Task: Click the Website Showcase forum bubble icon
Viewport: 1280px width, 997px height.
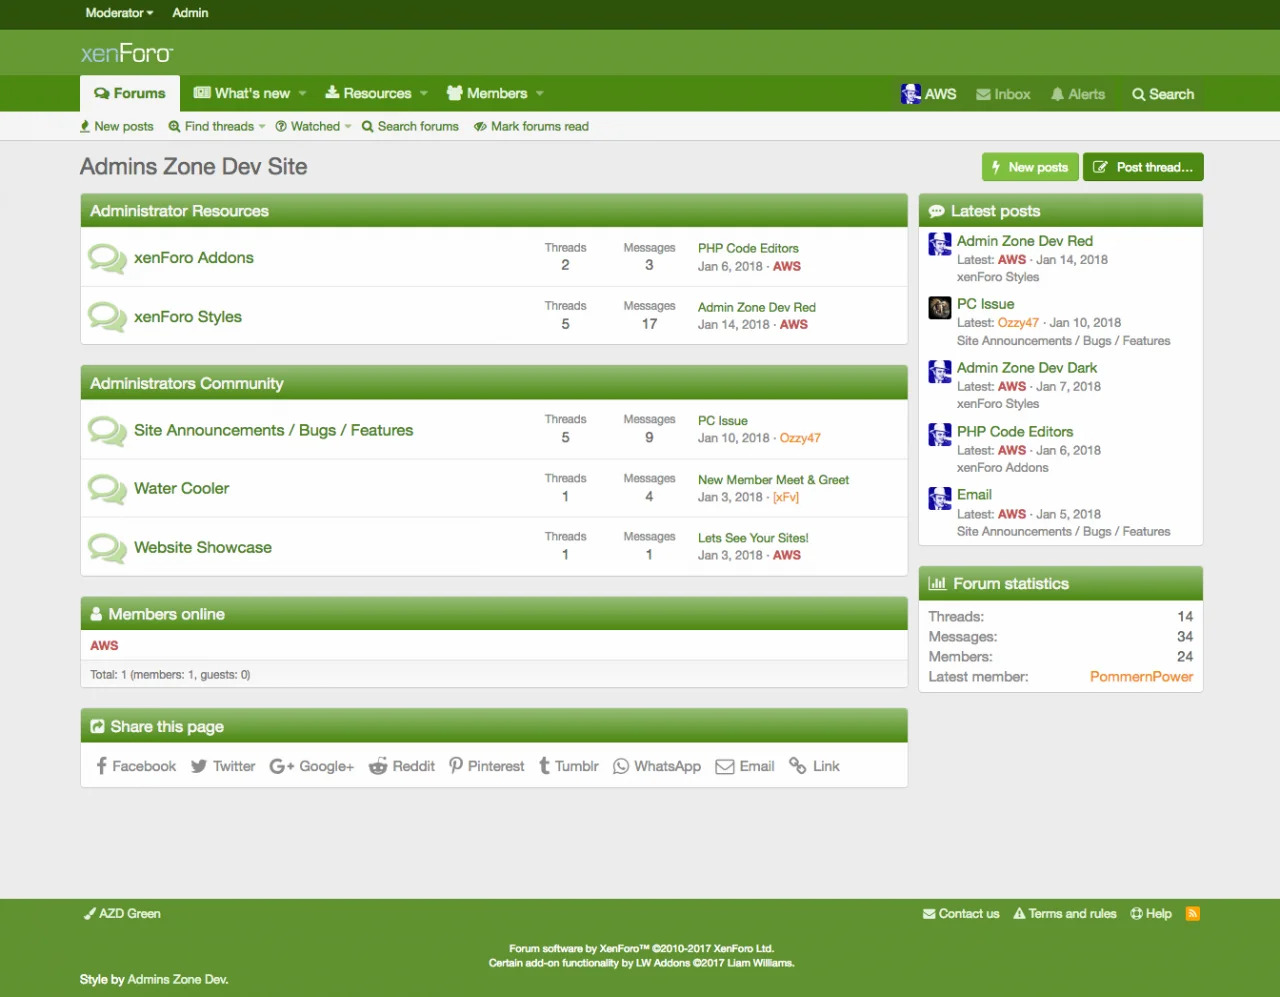Action: click(x=107, y=548)
